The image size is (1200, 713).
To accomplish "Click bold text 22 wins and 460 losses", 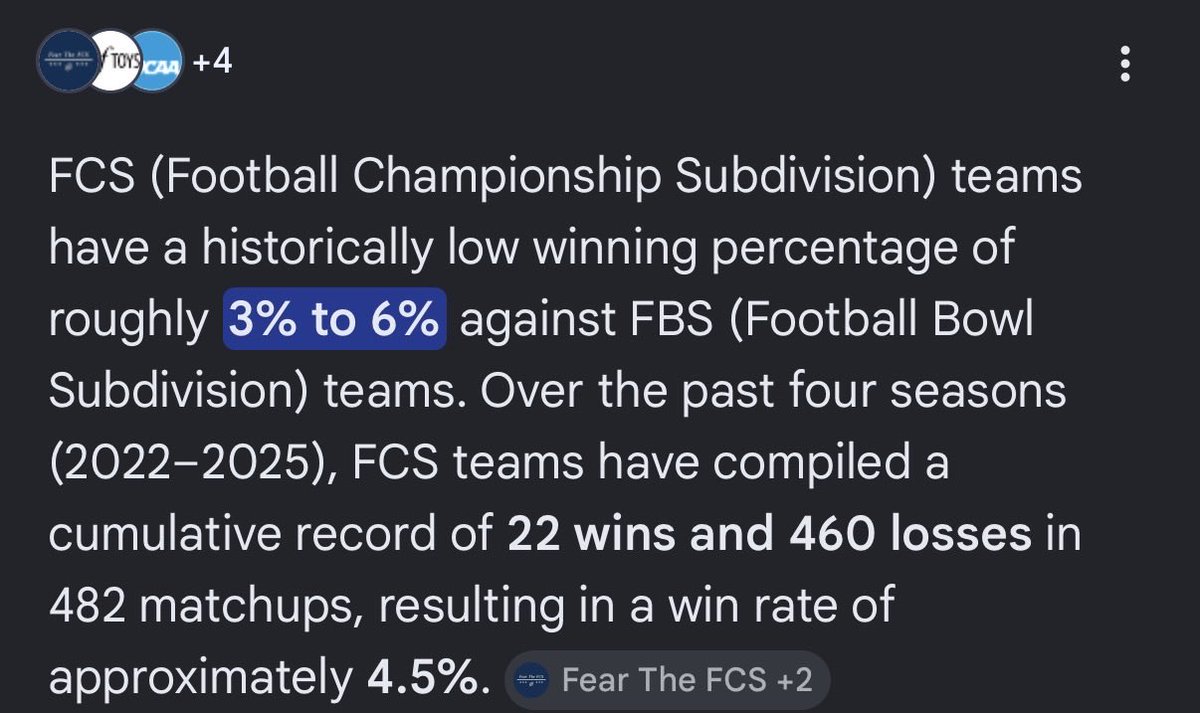I will [770, 537].
